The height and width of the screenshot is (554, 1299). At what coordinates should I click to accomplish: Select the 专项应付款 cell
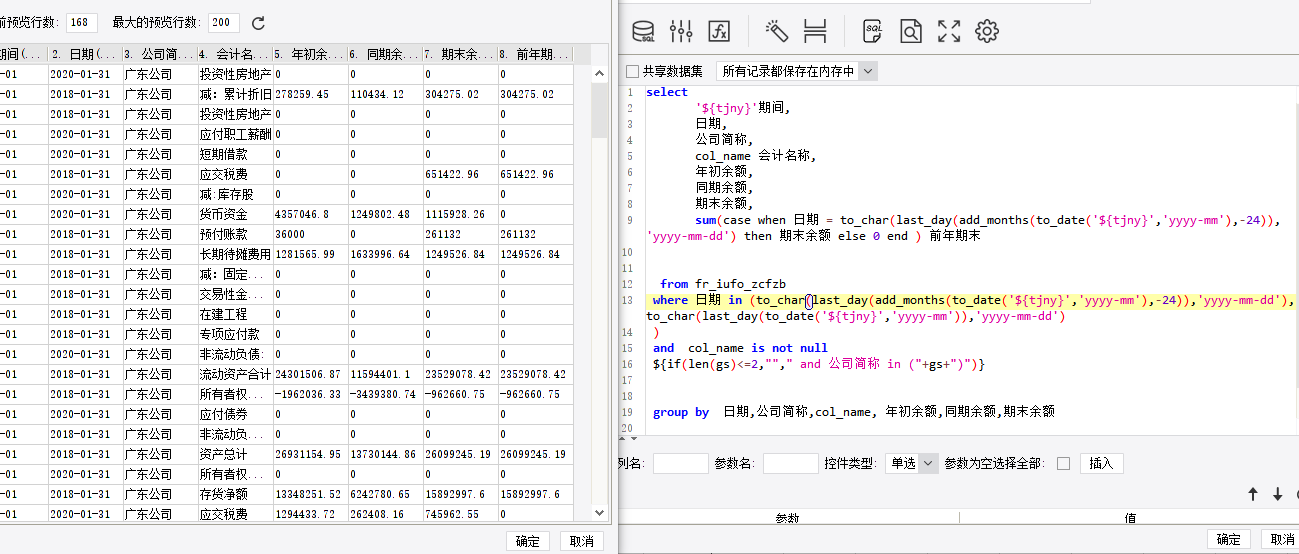tap(234, 334)
